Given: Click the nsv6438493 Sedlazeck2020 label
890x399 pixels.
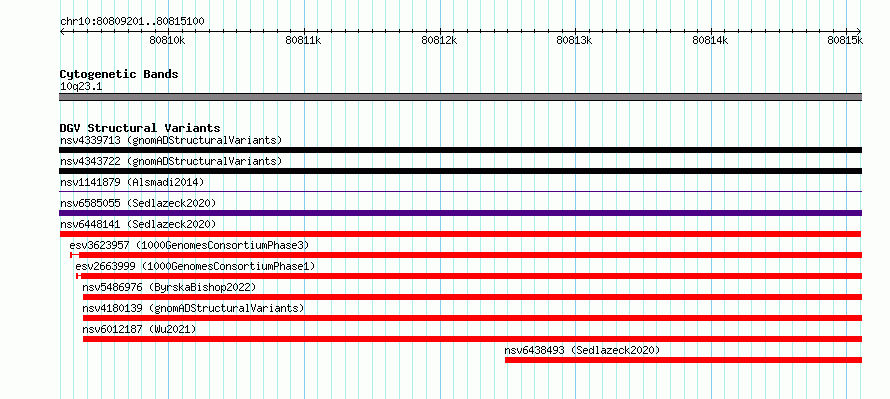Looking at the screenshot, I should click(582, 350).
